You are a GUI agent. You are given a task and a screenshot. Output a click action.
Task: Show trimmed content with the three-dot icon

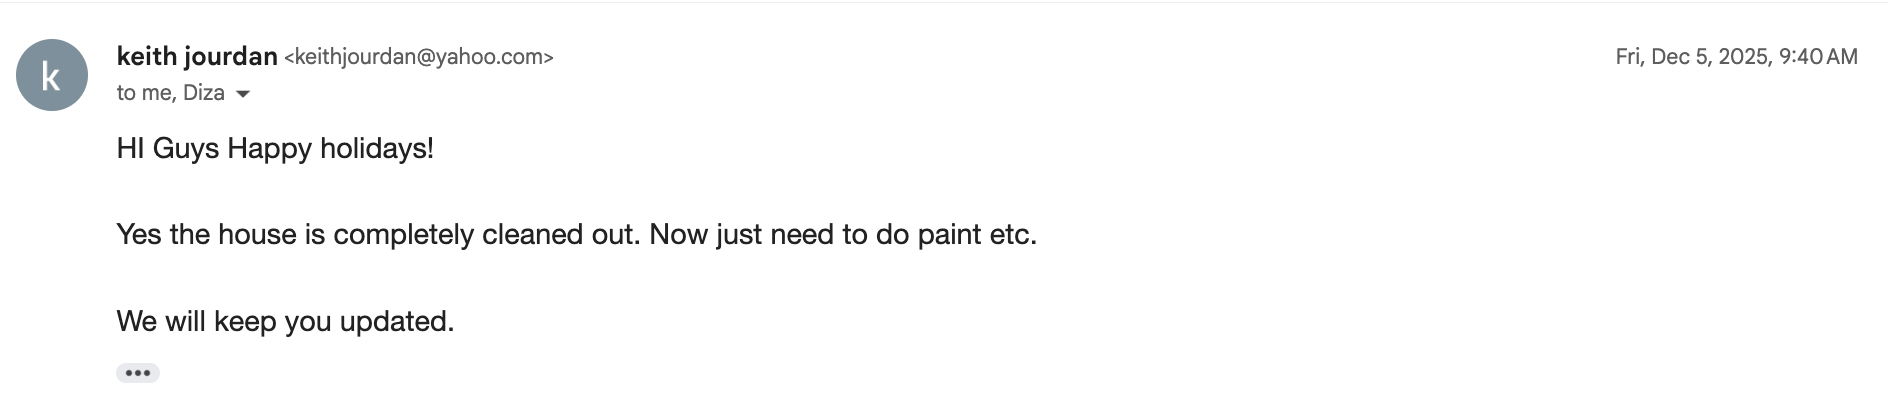click(138, 373)
